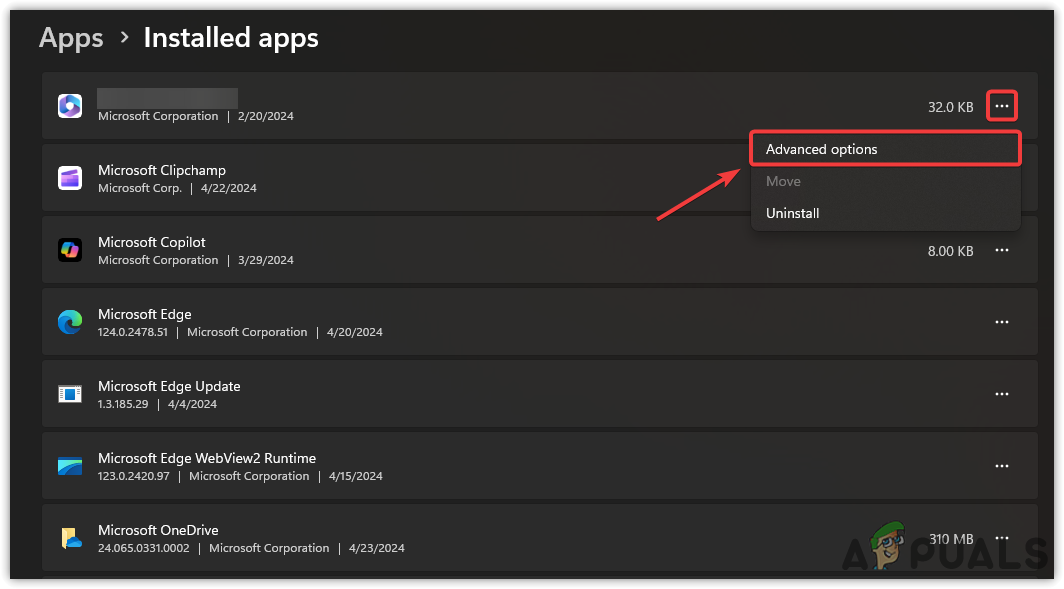Click the Edge WebView2 Runtime icon
1064x589 pixels.
pyautogui.click(x=70, y=466)
